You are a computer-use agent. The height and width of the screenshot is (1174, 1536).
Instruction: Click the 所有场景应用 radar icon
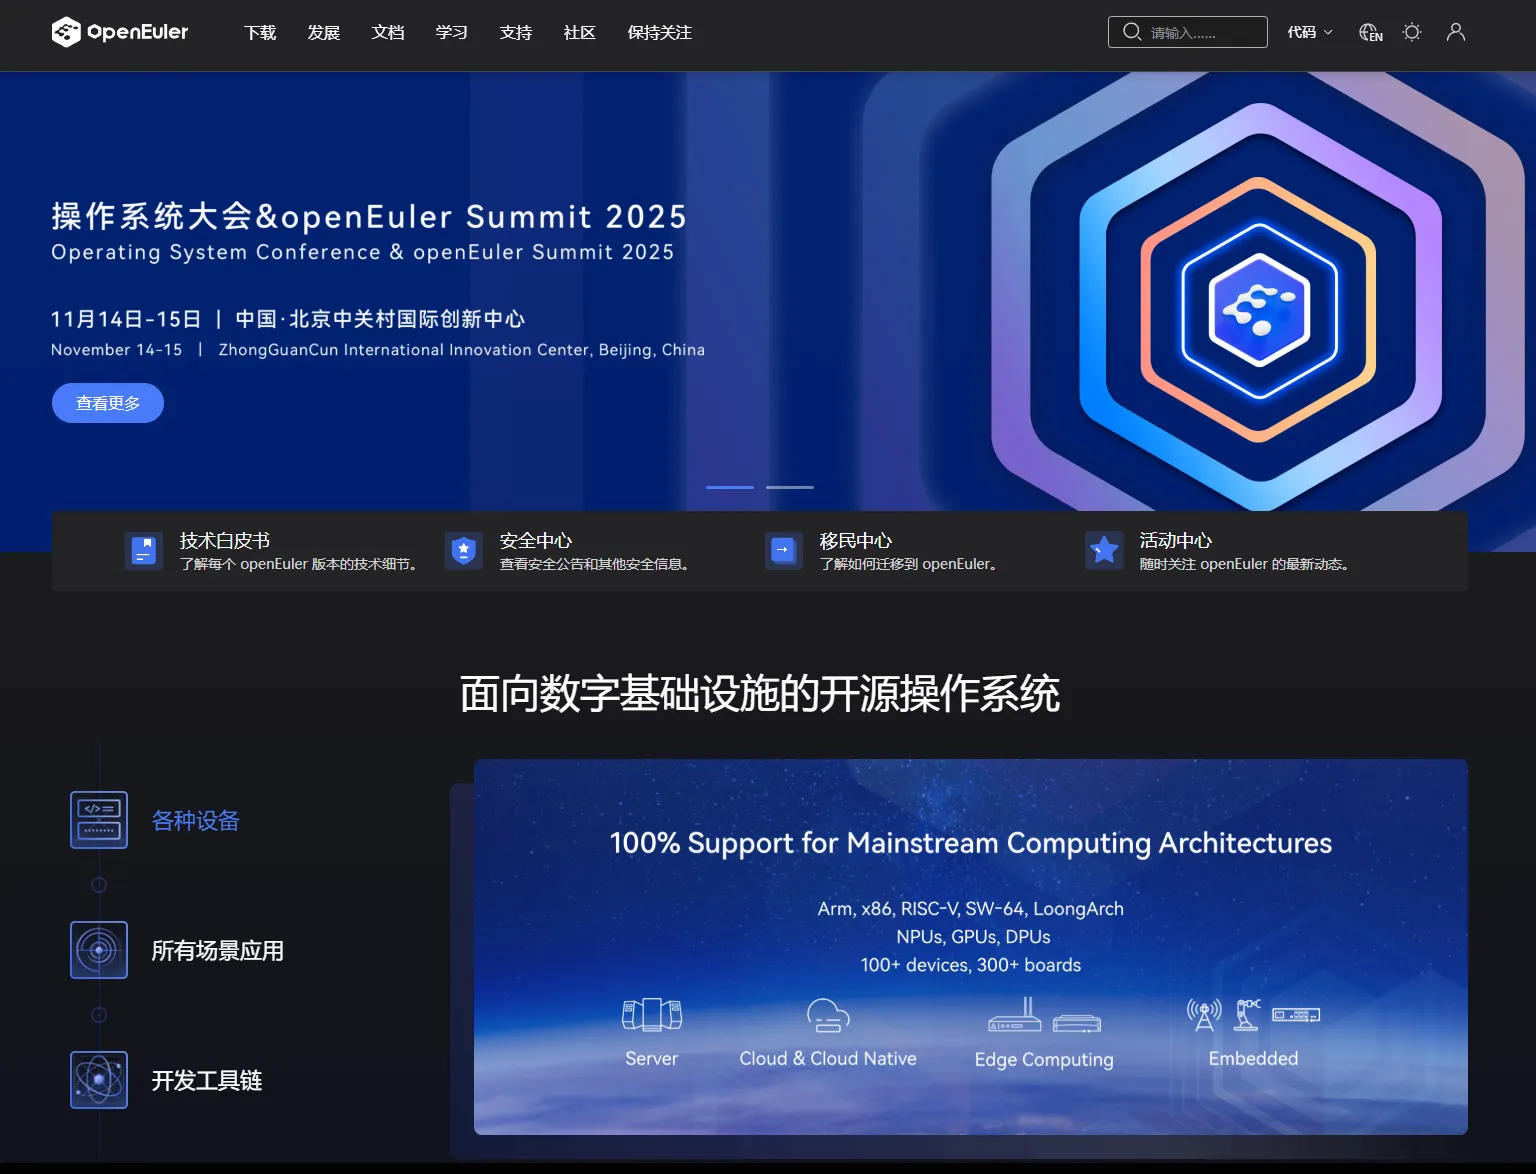tap(99, 950)
